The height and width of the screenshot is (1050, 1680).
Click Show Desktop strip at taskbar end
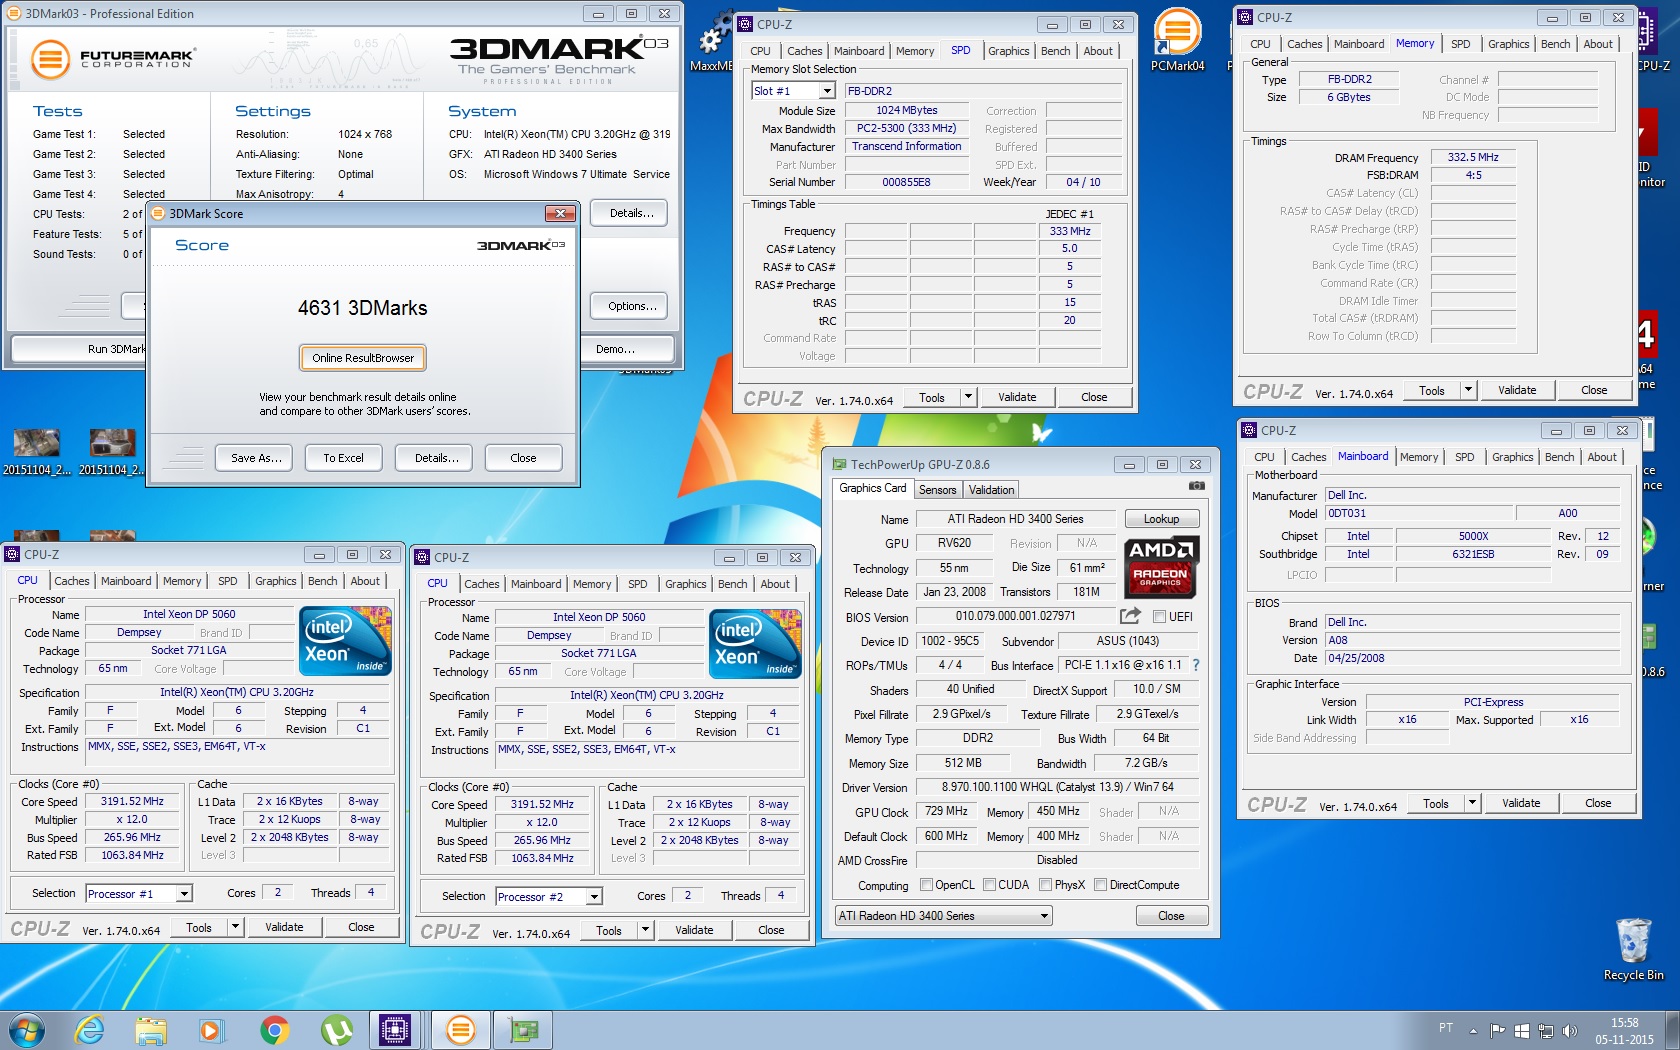(x=1672, y=1030)
